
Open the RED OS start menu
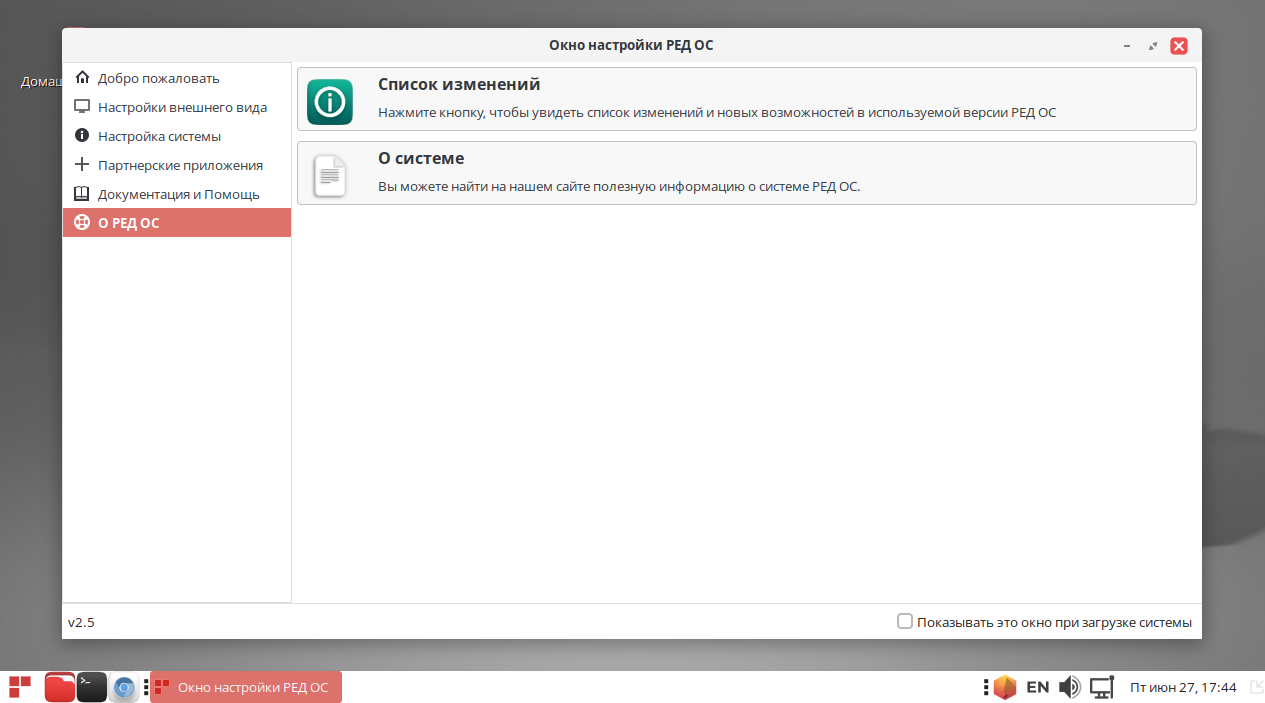click(x=20, y=687)
